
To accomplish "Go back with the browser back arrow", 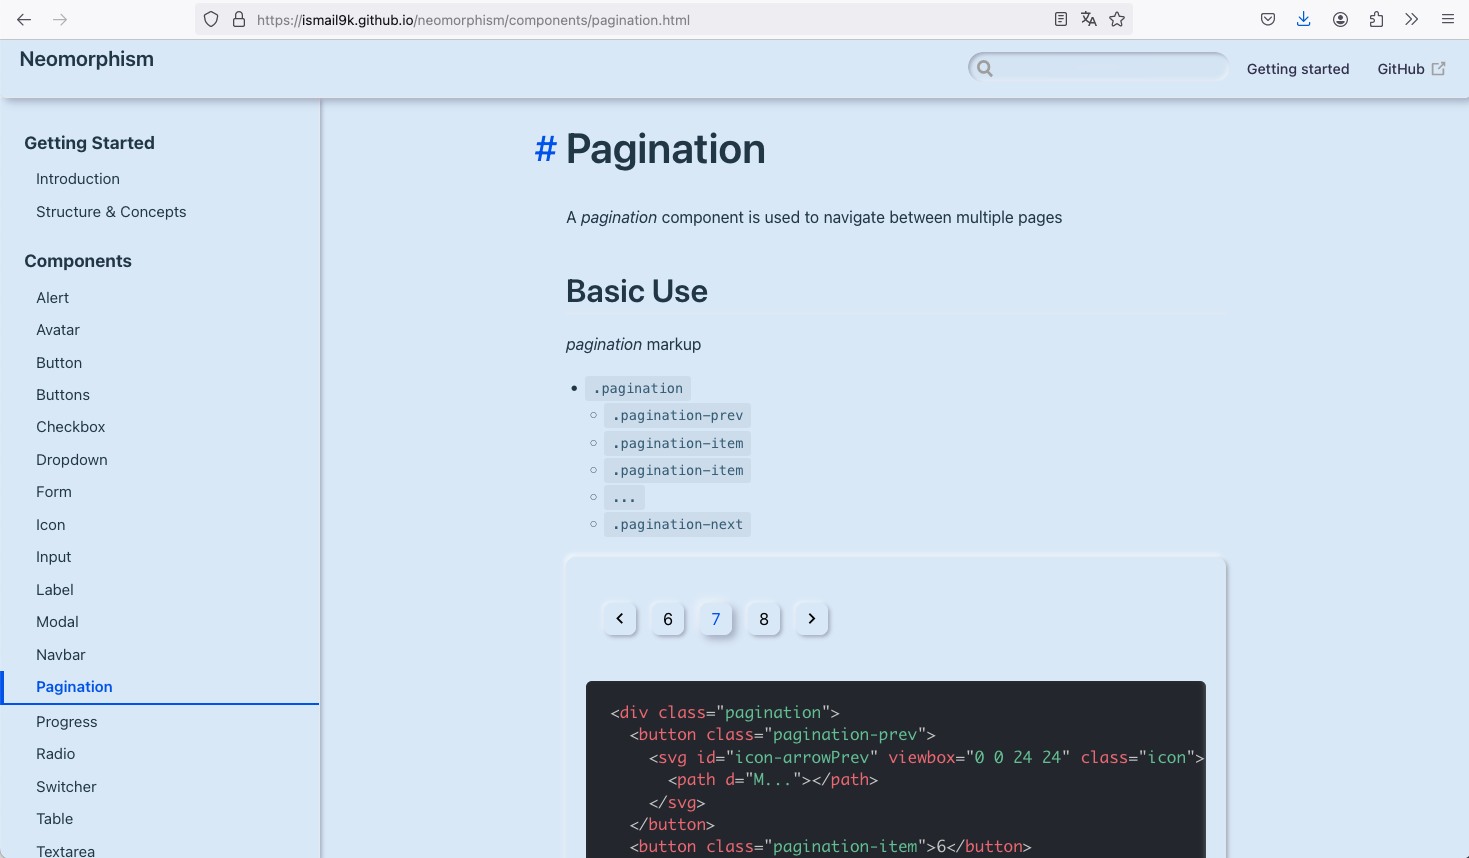I will (x=24, y=19).
